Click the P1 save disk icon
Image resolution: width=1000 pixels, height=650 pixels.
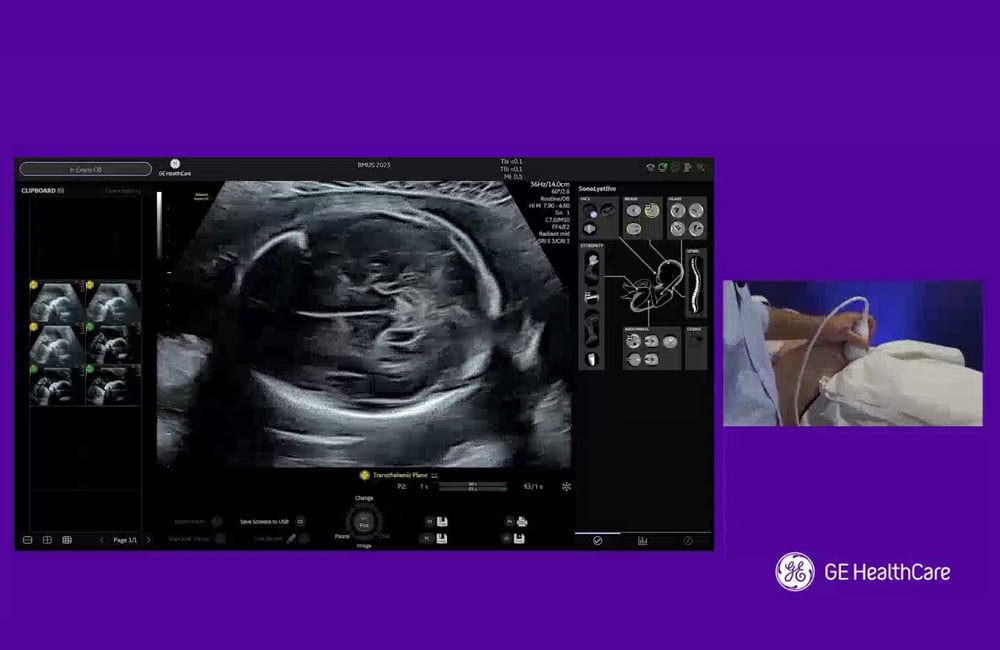[441, 522]
